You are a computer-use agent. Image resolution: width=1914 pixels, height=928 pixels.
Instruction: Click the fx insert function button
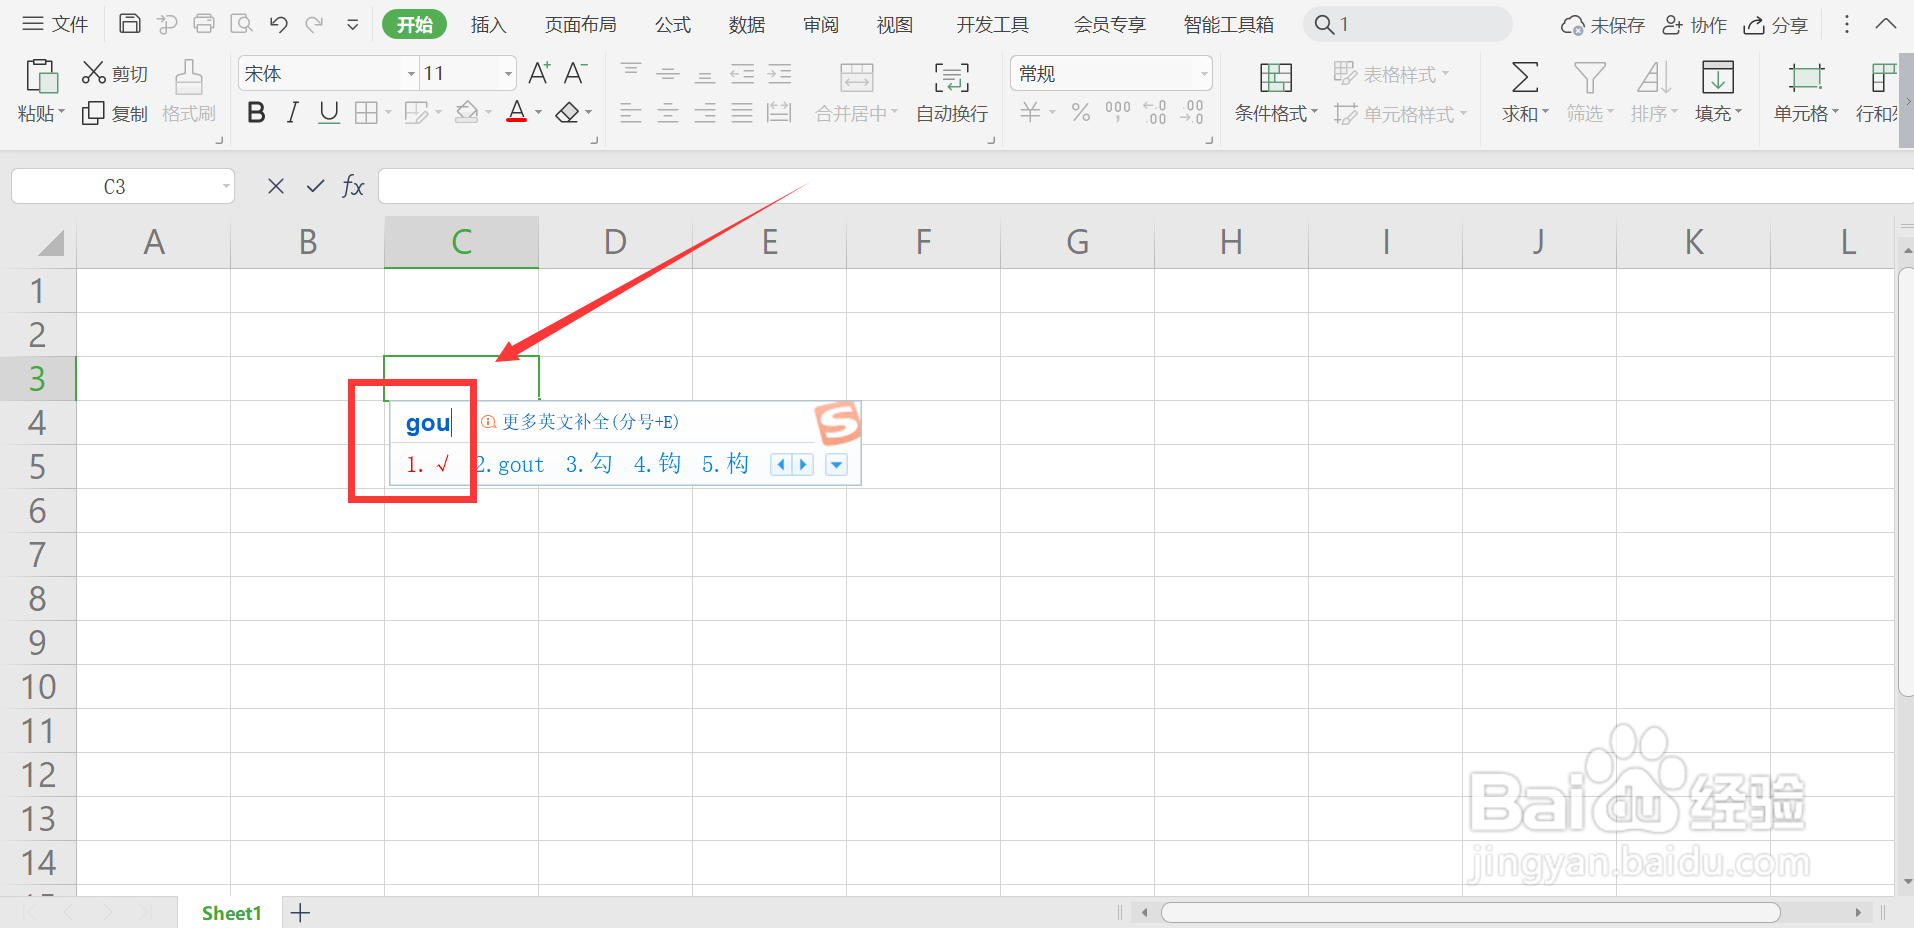tap(353, 186)
